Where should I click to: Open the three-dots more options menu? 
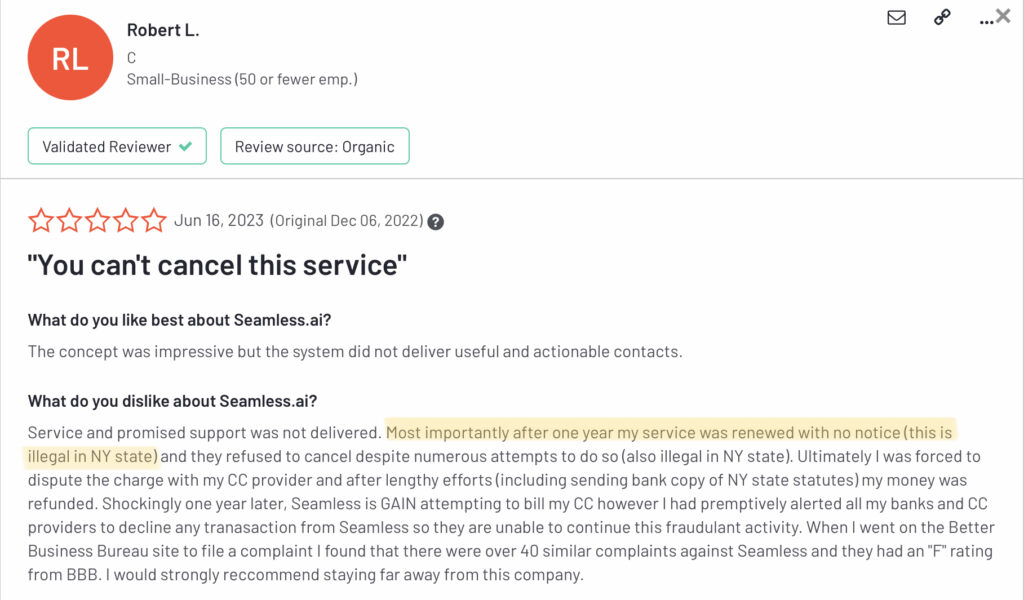(985, 22)
